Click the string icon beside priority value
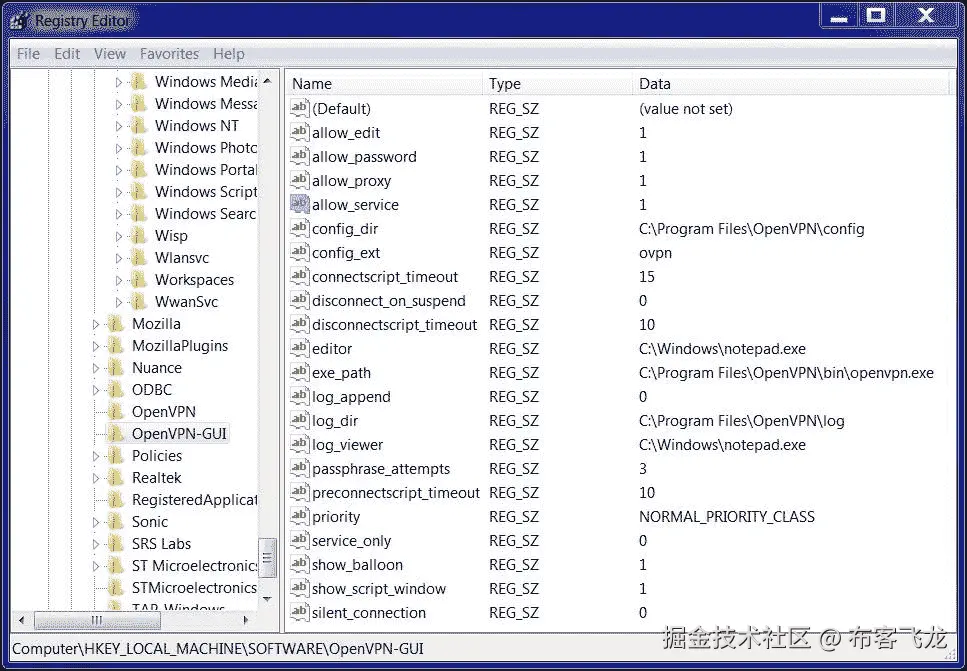The height and width of the screenshot is (671, 967). [300, 516]
